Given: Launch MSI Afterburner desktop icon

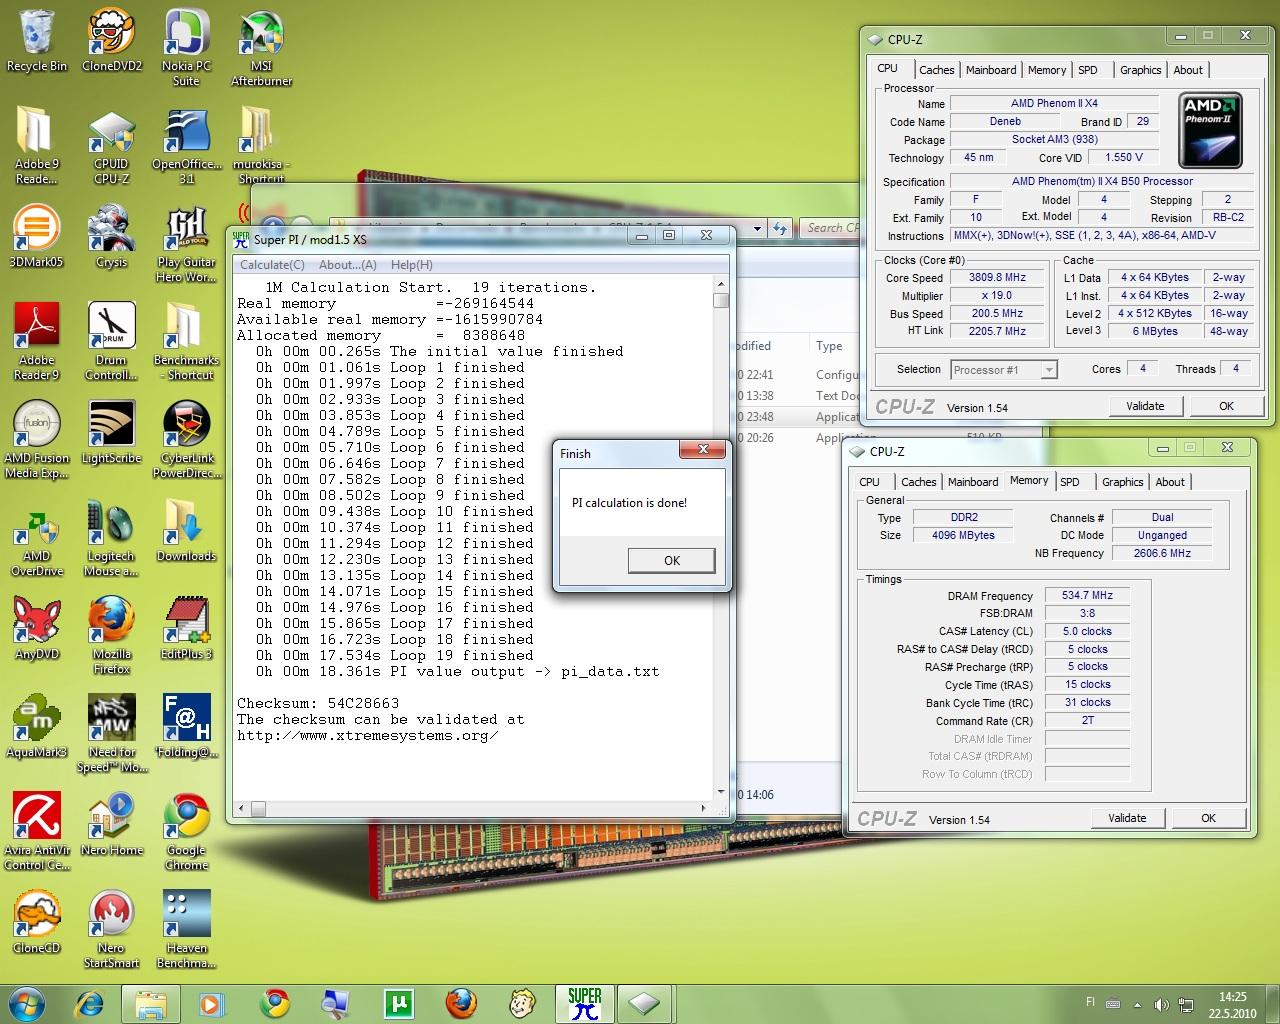Looking at the screenshot, I should point(261,48).
